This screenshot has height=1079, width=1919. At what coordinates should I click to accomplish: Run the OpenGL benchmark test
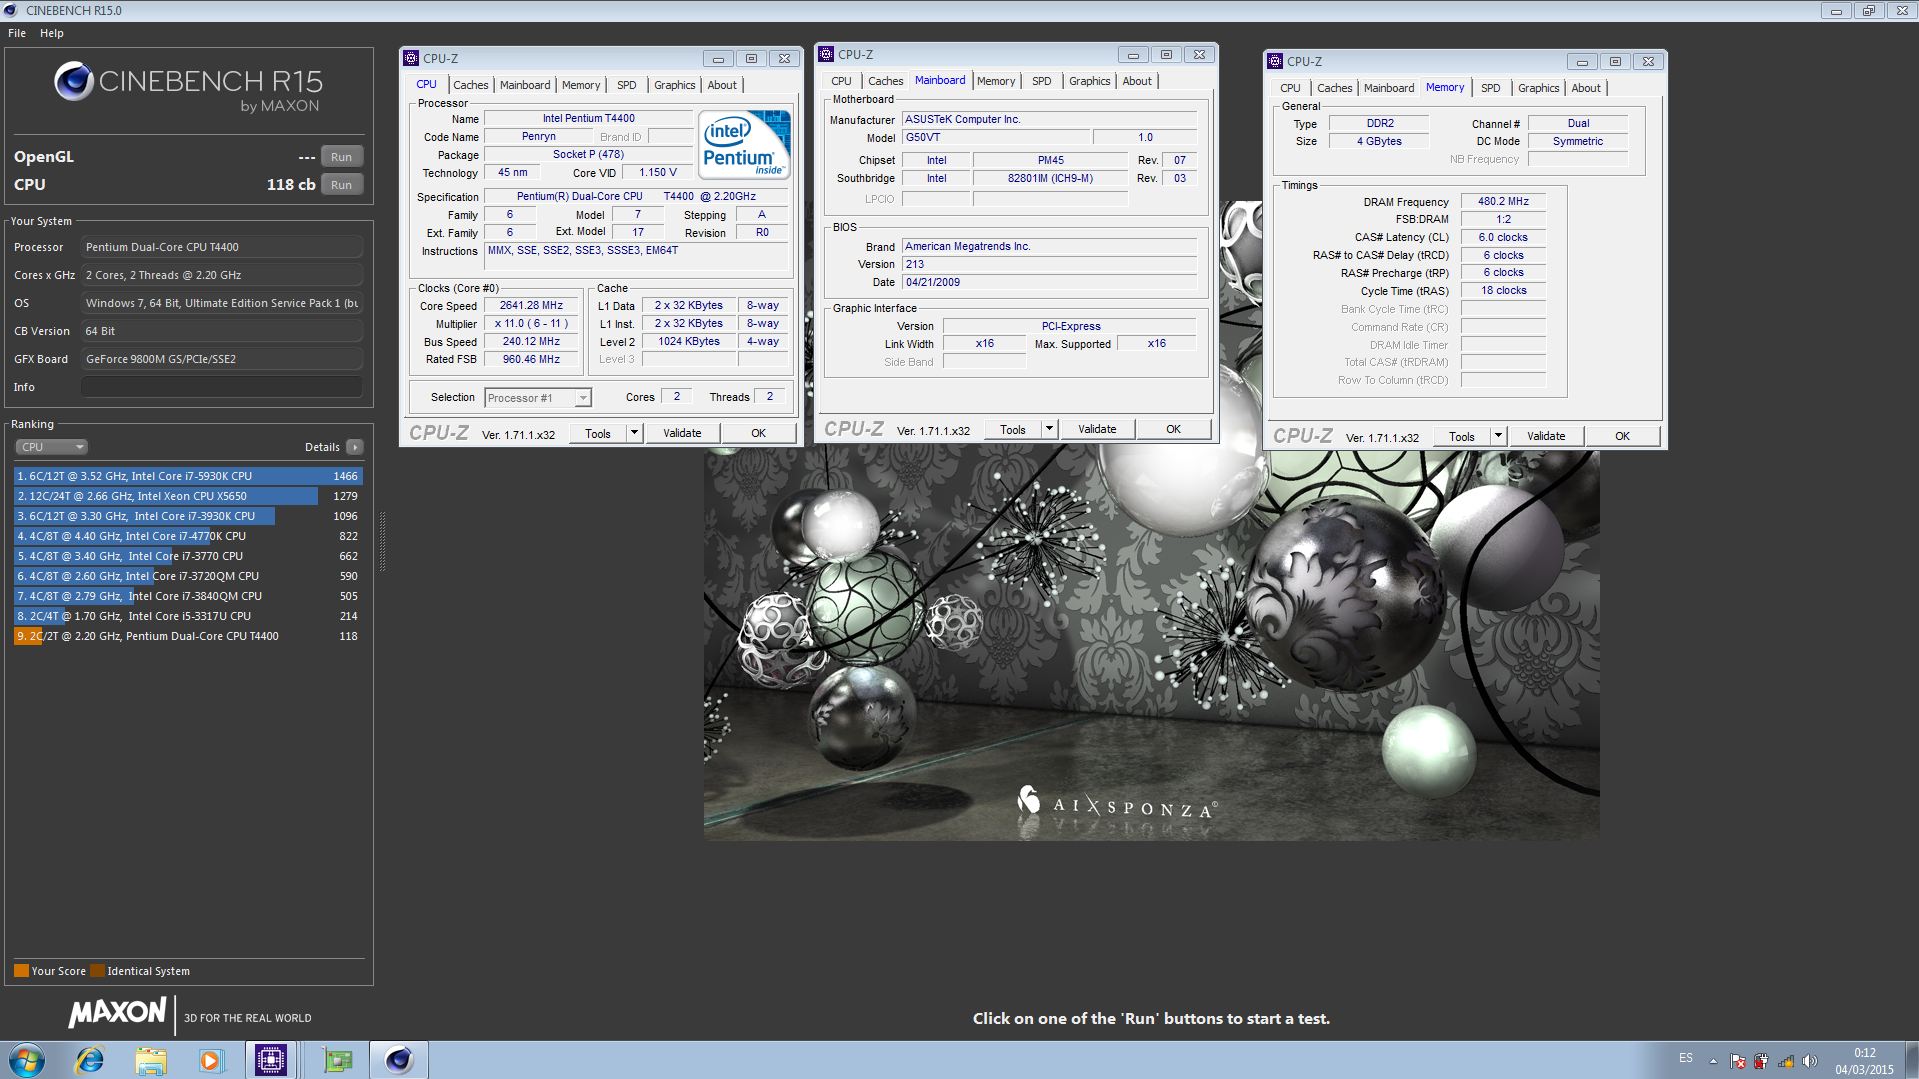[342, 157]
